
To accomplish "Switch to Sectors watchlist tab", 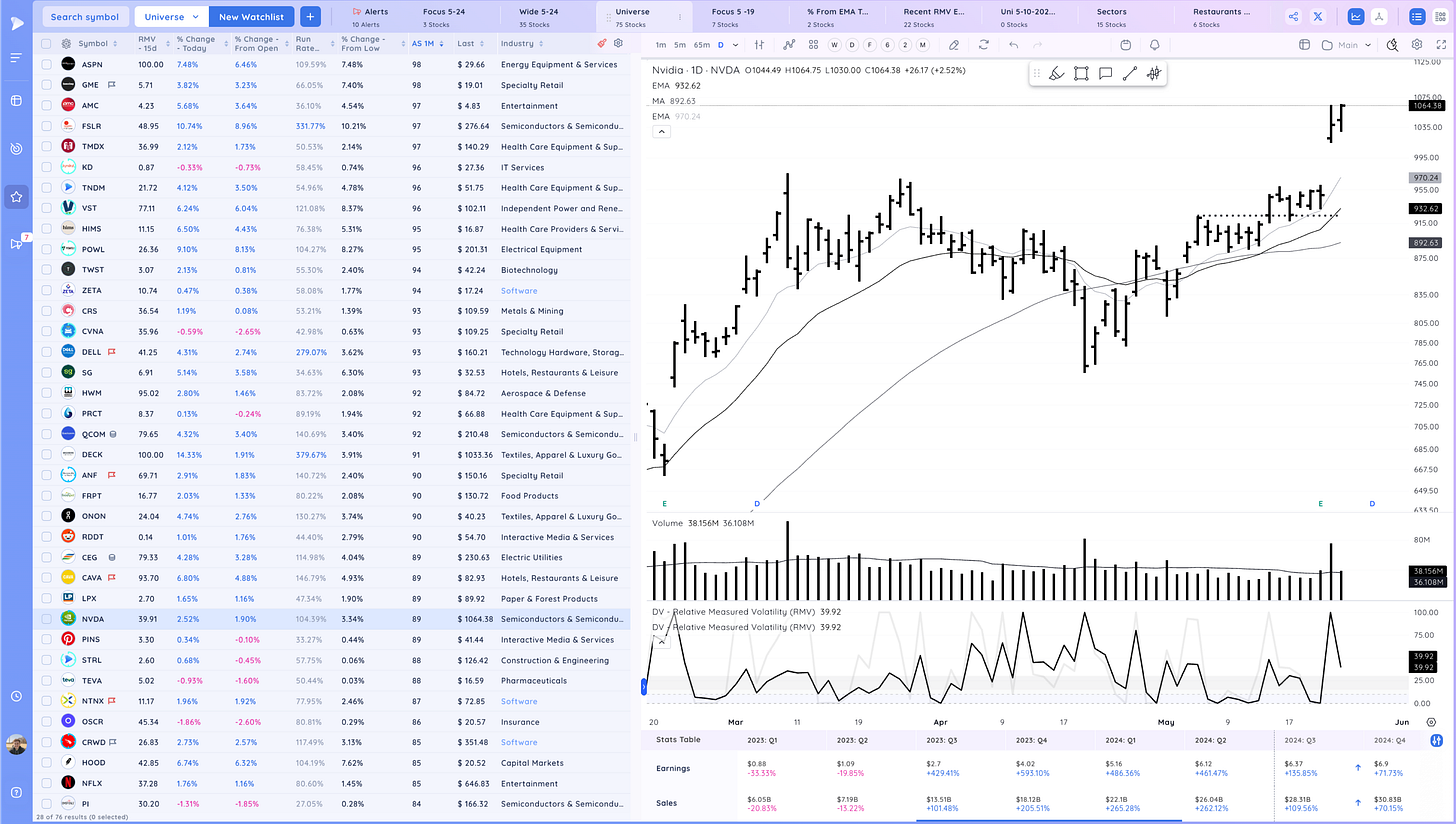I will pyautogui.click(x=1111, y=17).
